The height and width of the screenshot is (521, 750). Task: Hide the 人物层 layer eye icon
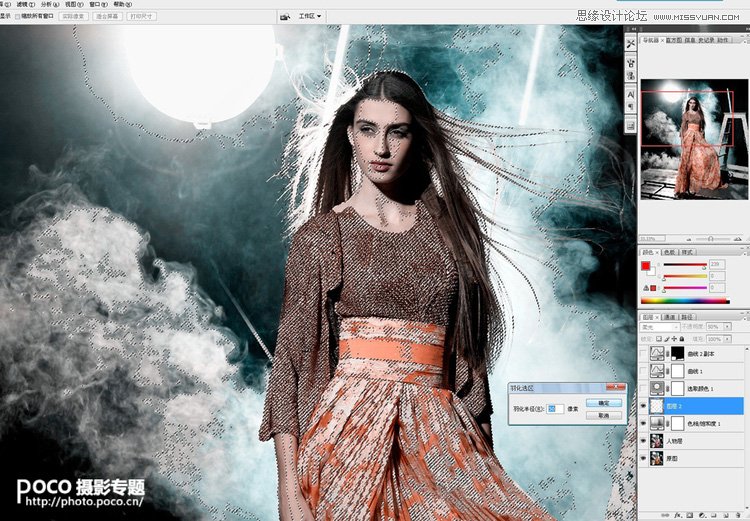pos(643,441)
